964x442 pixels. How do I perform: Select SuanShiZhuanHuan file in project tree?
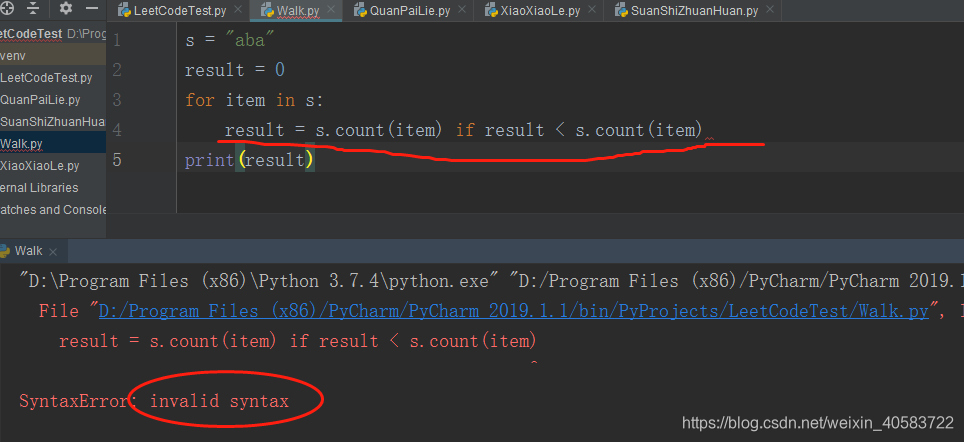pyautogui.click(x=53, y=122)
